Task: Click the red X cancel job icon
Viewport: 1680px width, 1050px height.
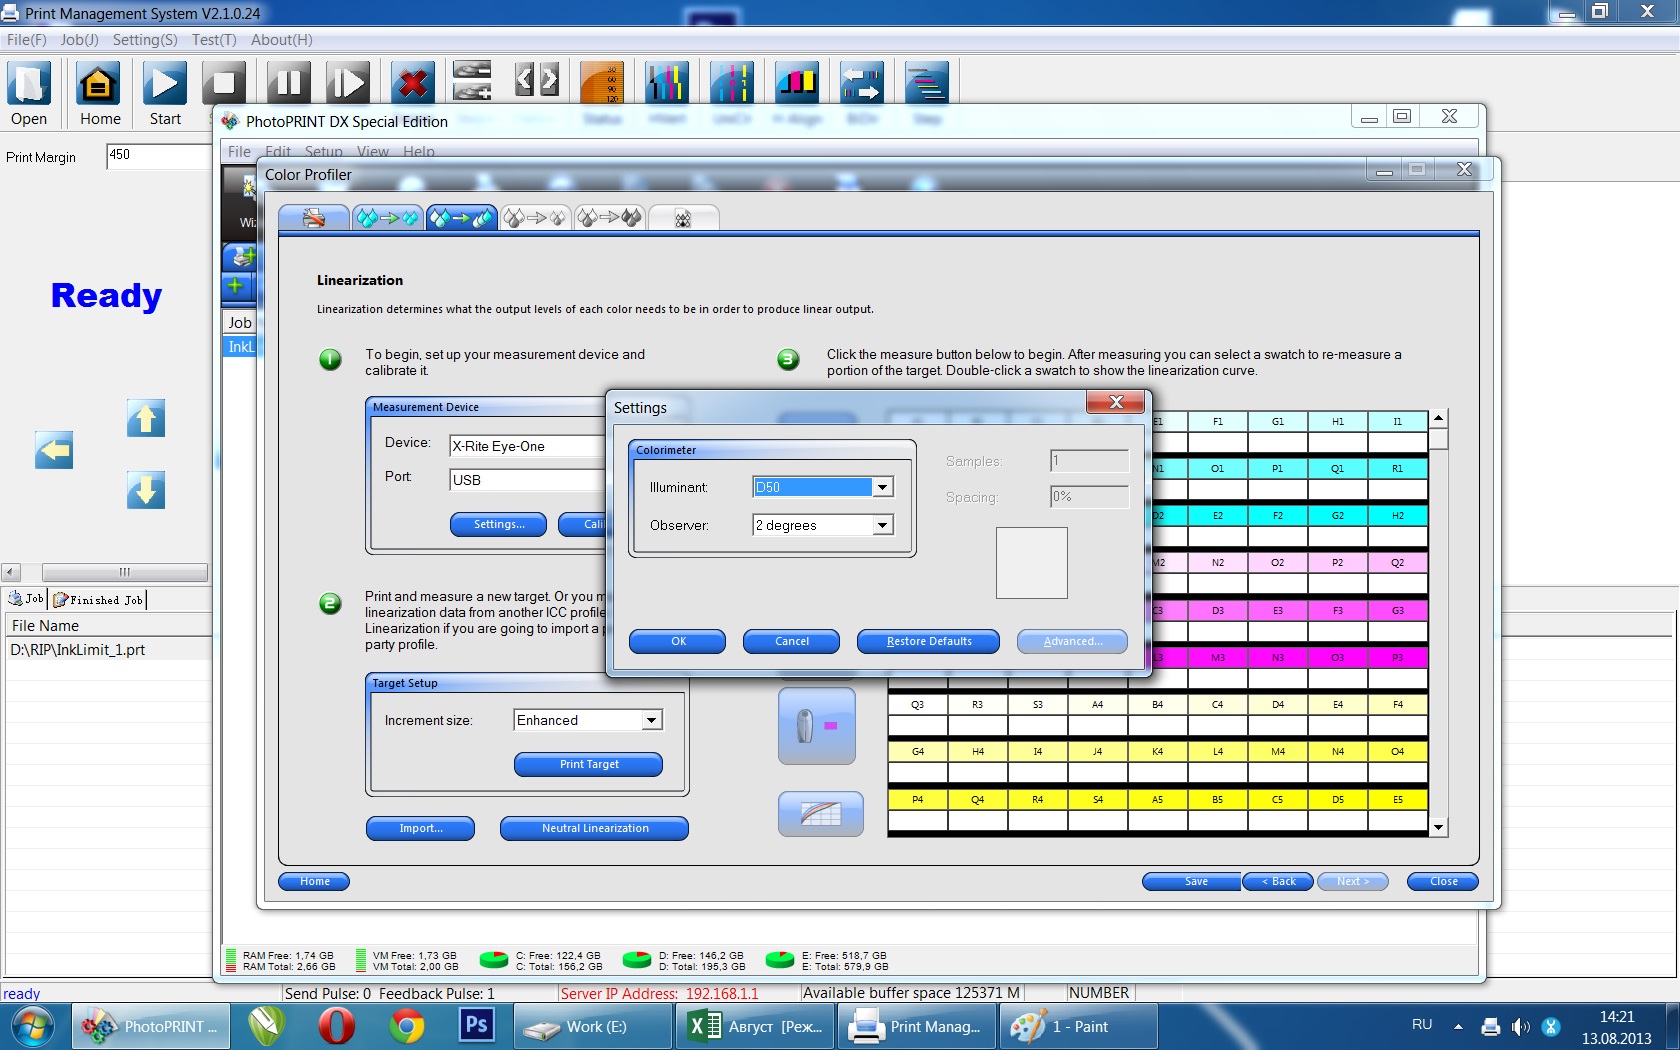Action: pos(413,83)
